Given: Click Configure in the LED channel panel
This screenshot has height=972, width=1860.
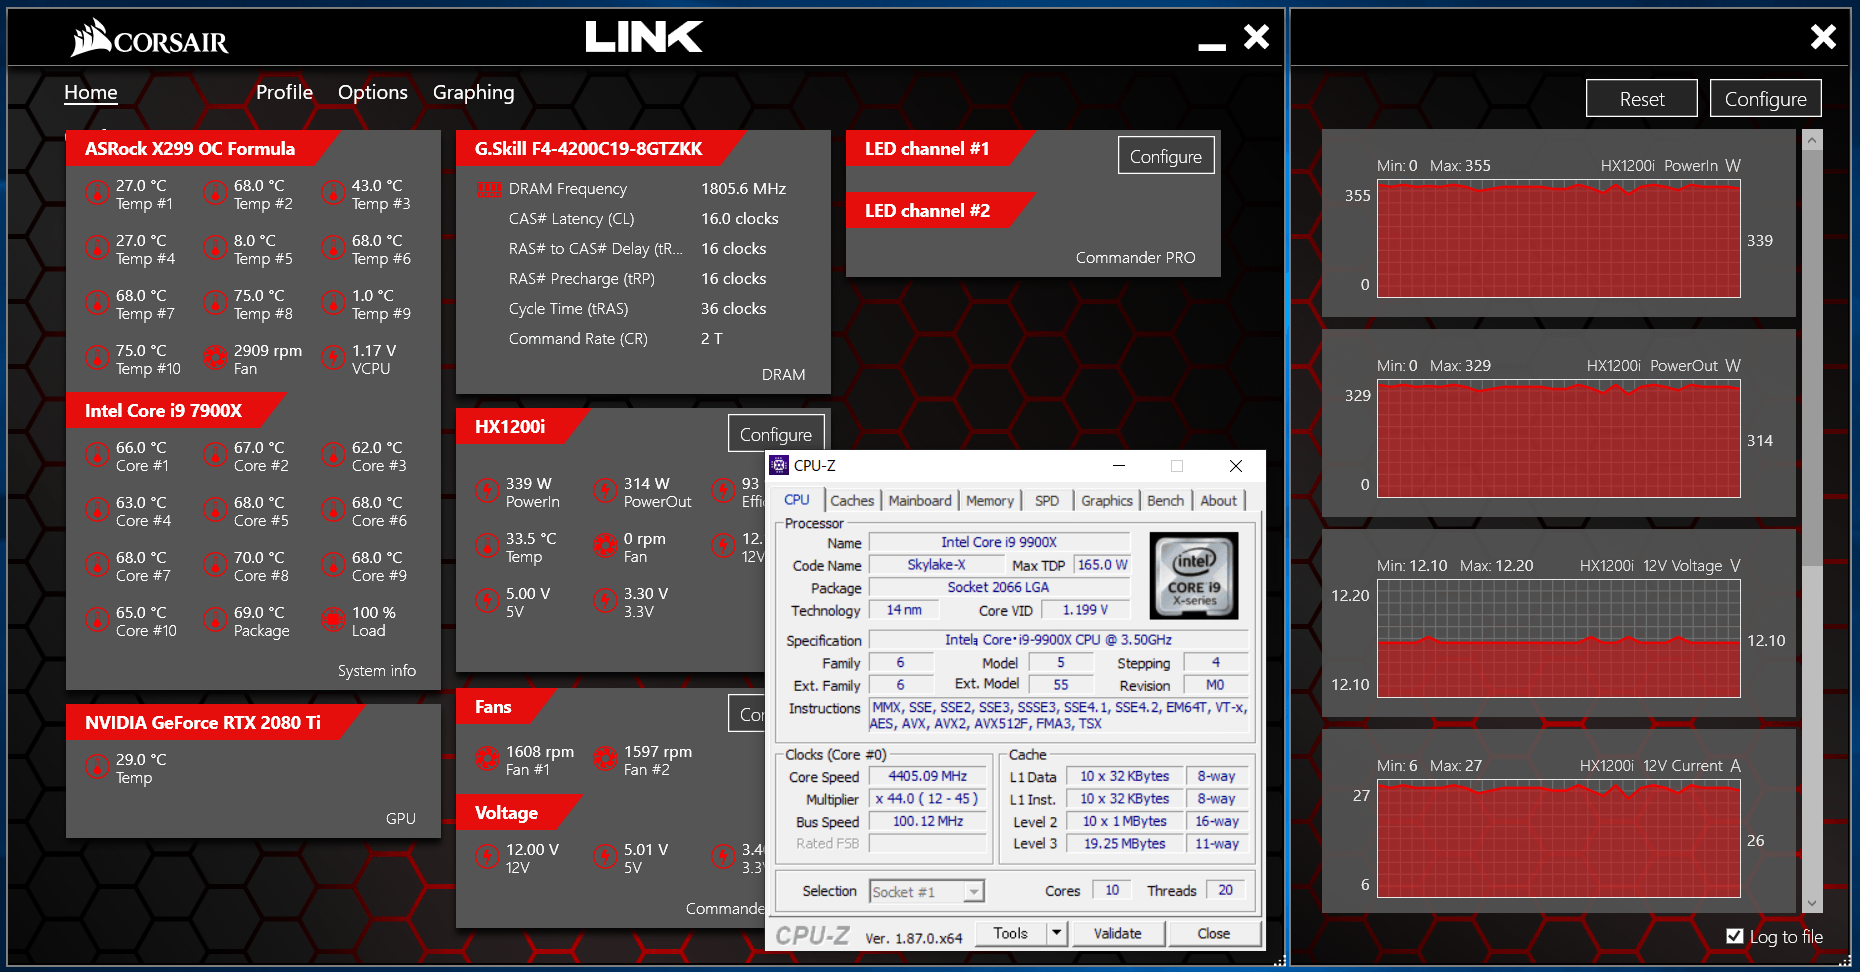Looking at the screenshot, I should (1166, 156).
